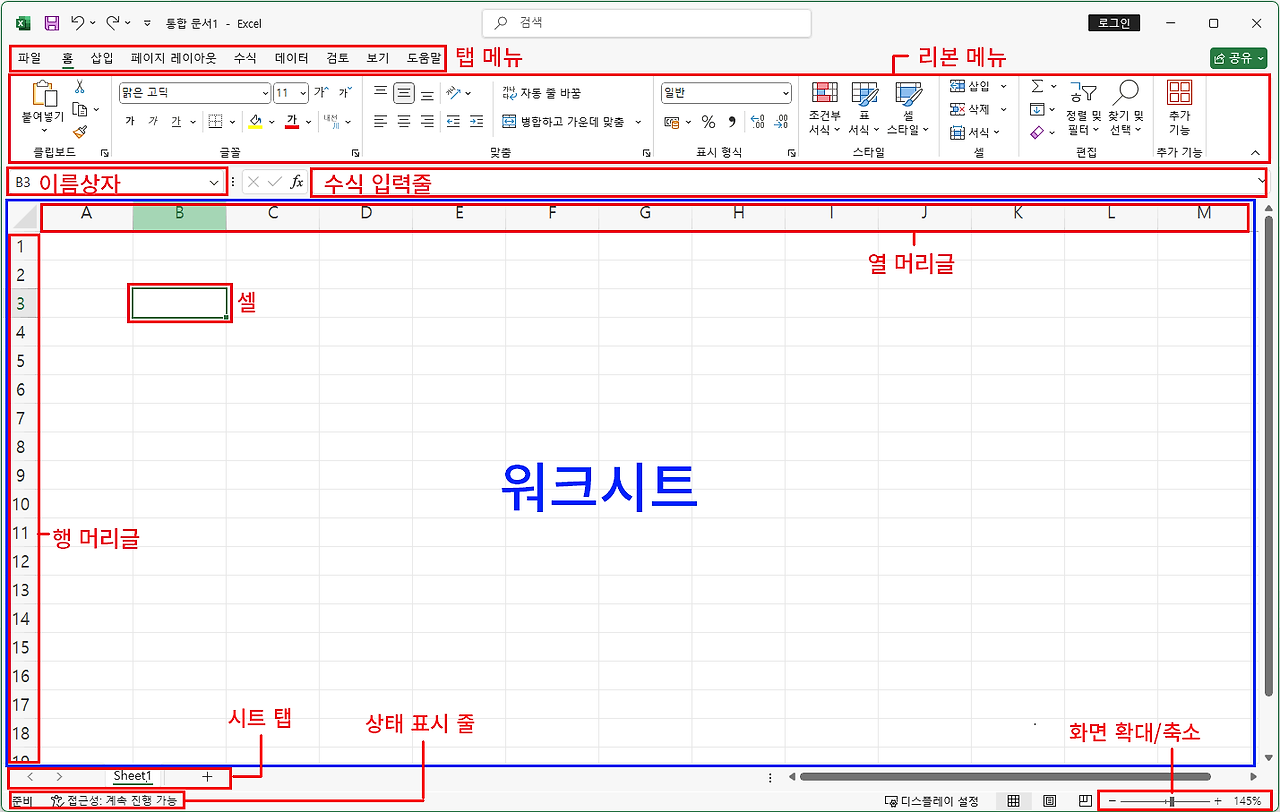The image size is (1280, 812).
Task: Switch to Page Break Preview icon
Action: pos(1085,801)
